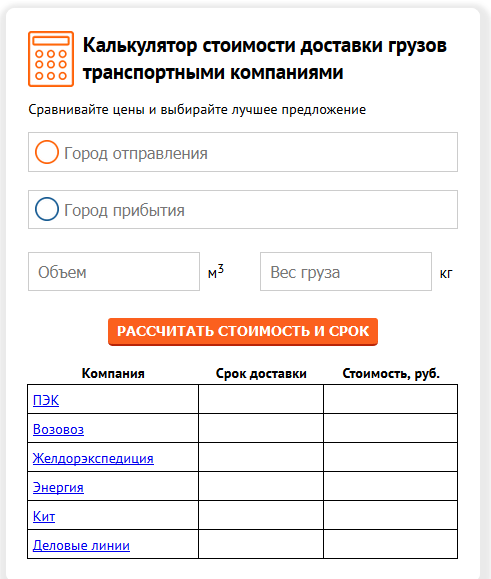Click РАССЧИТАТЬ СТОИМОСТЬ И СРОК button
The width and height of the screenshot is (491, 579).
243,332
